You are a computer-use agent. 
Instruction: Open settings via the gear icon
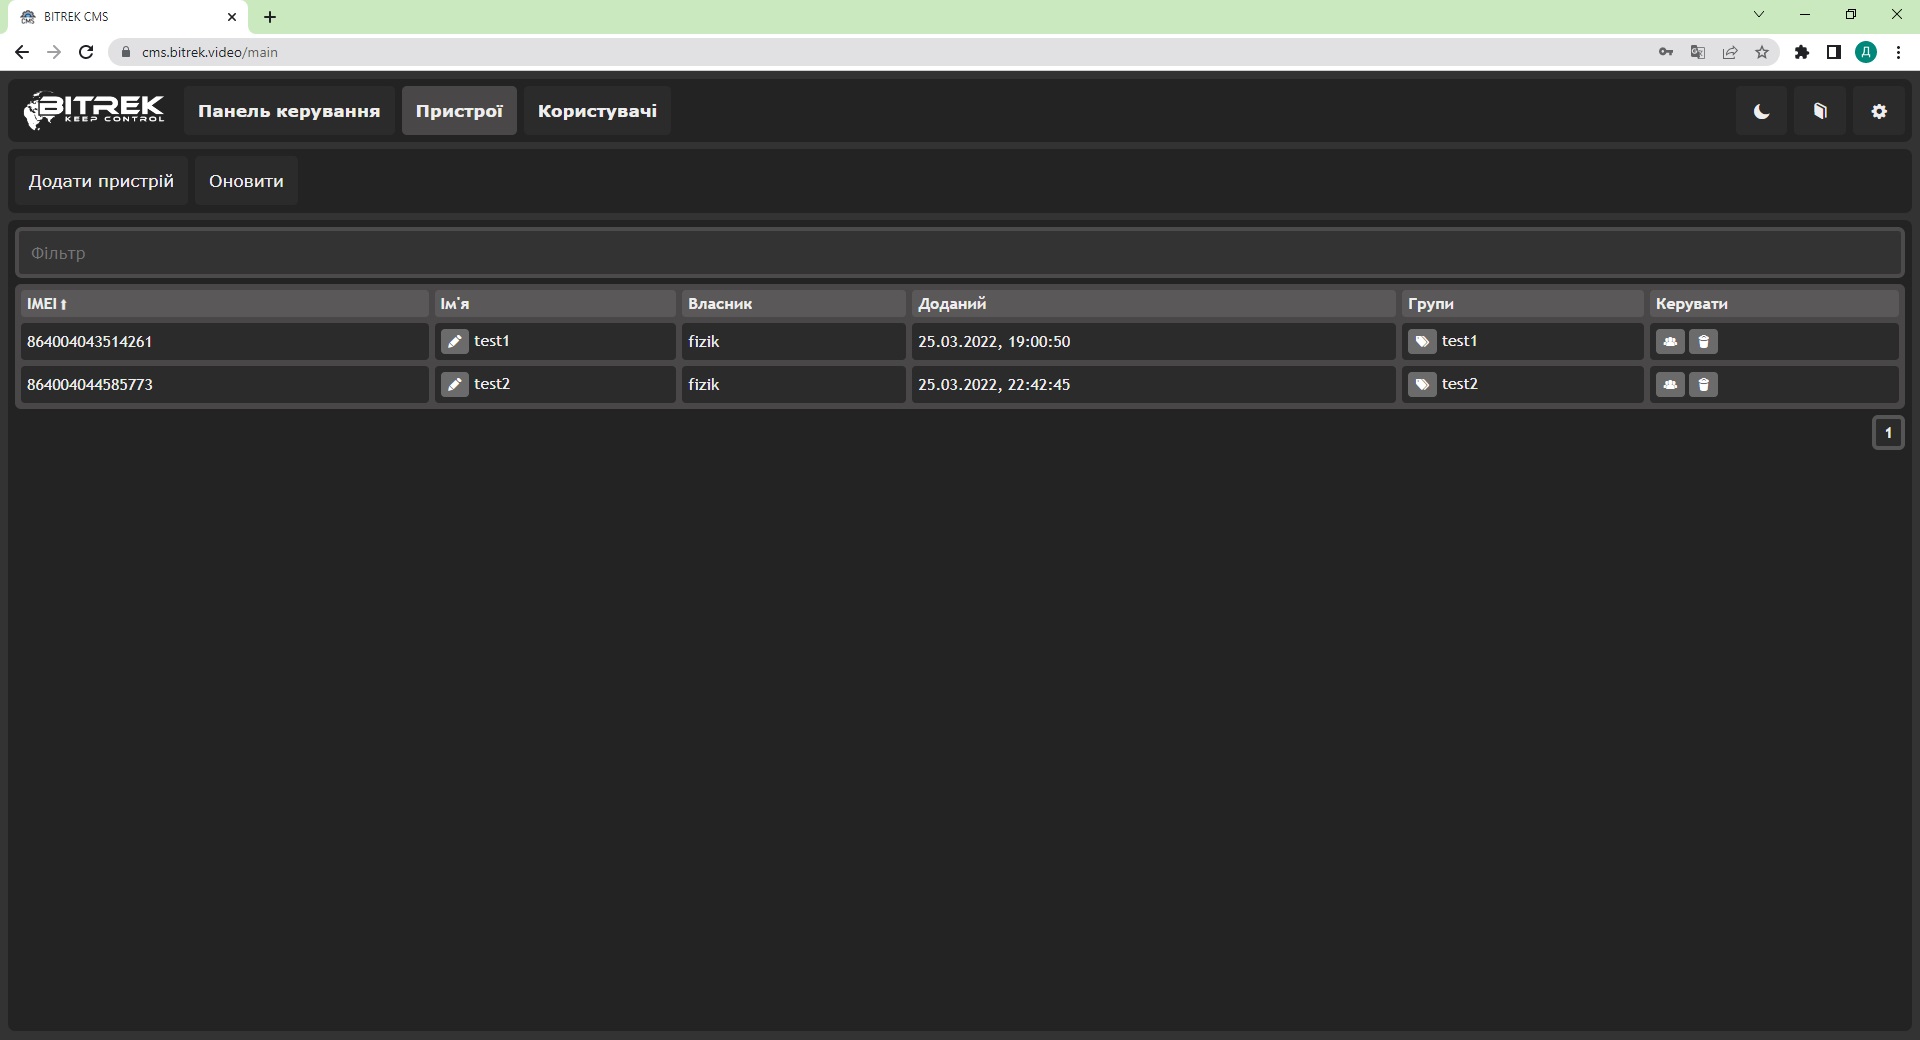pos(1879,111)
